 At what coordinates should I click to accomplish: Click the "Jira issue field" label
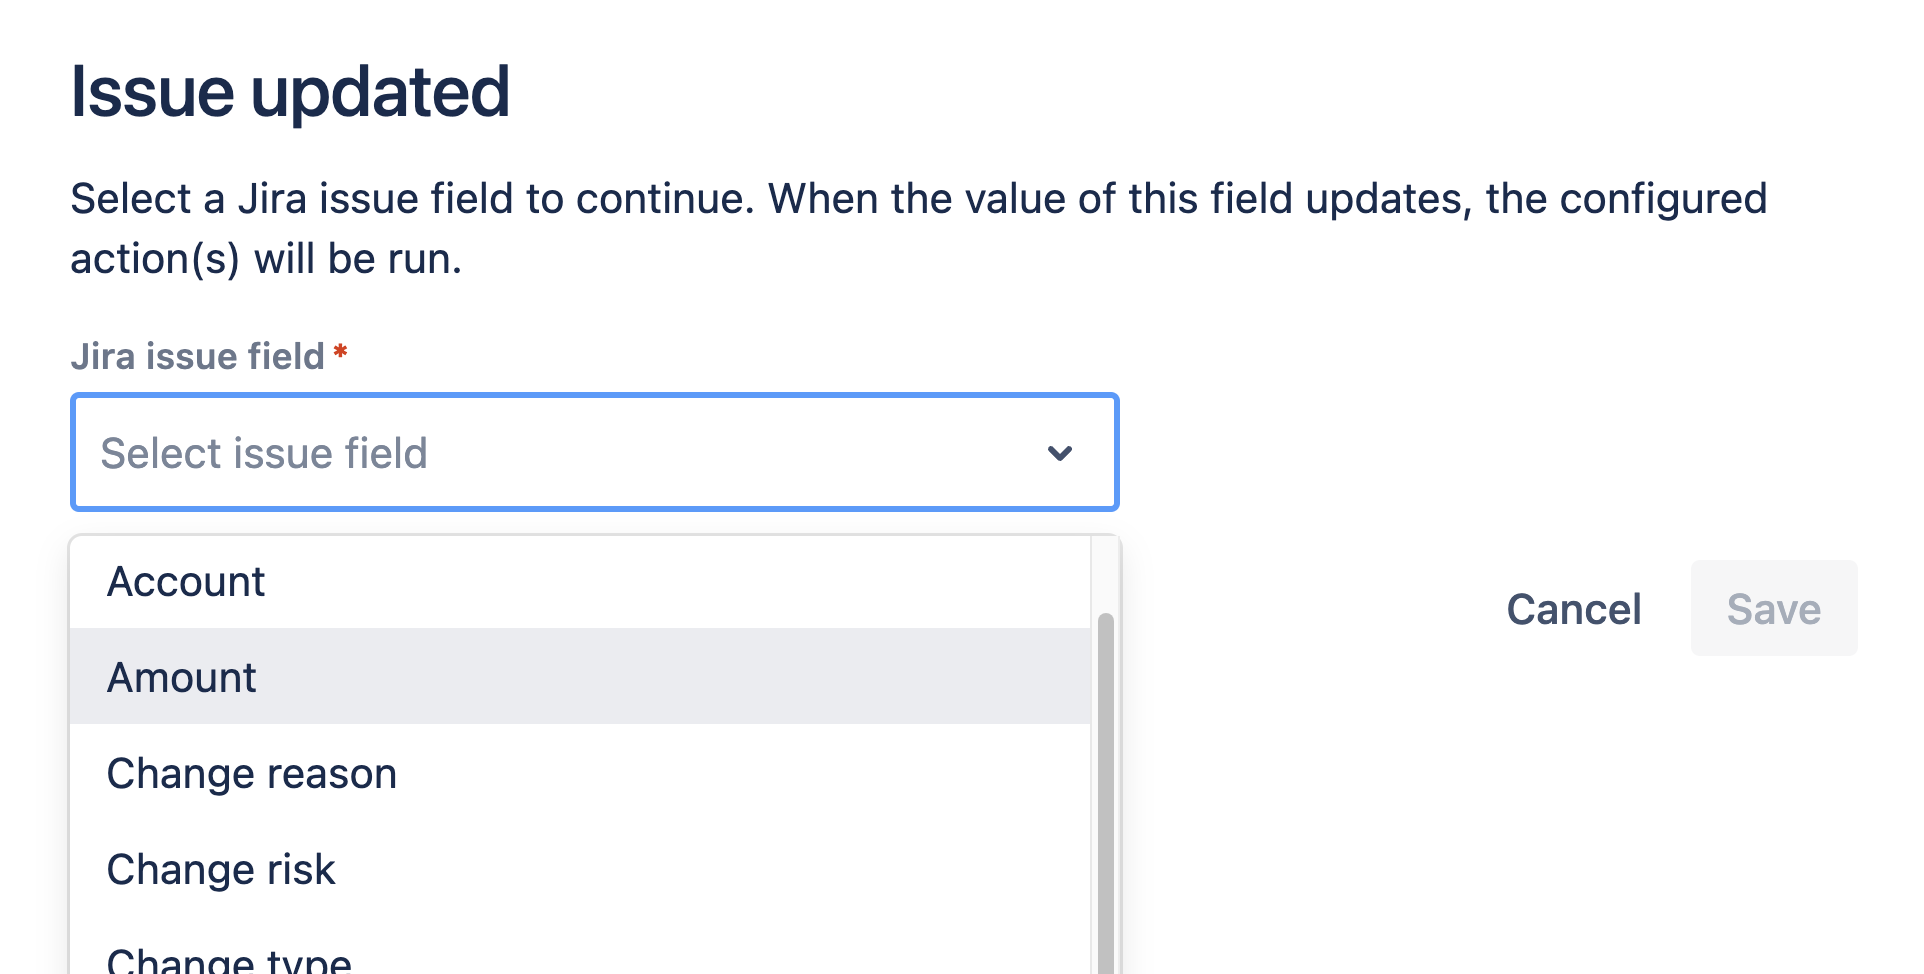pyautogui.click(x=197, y=356)
